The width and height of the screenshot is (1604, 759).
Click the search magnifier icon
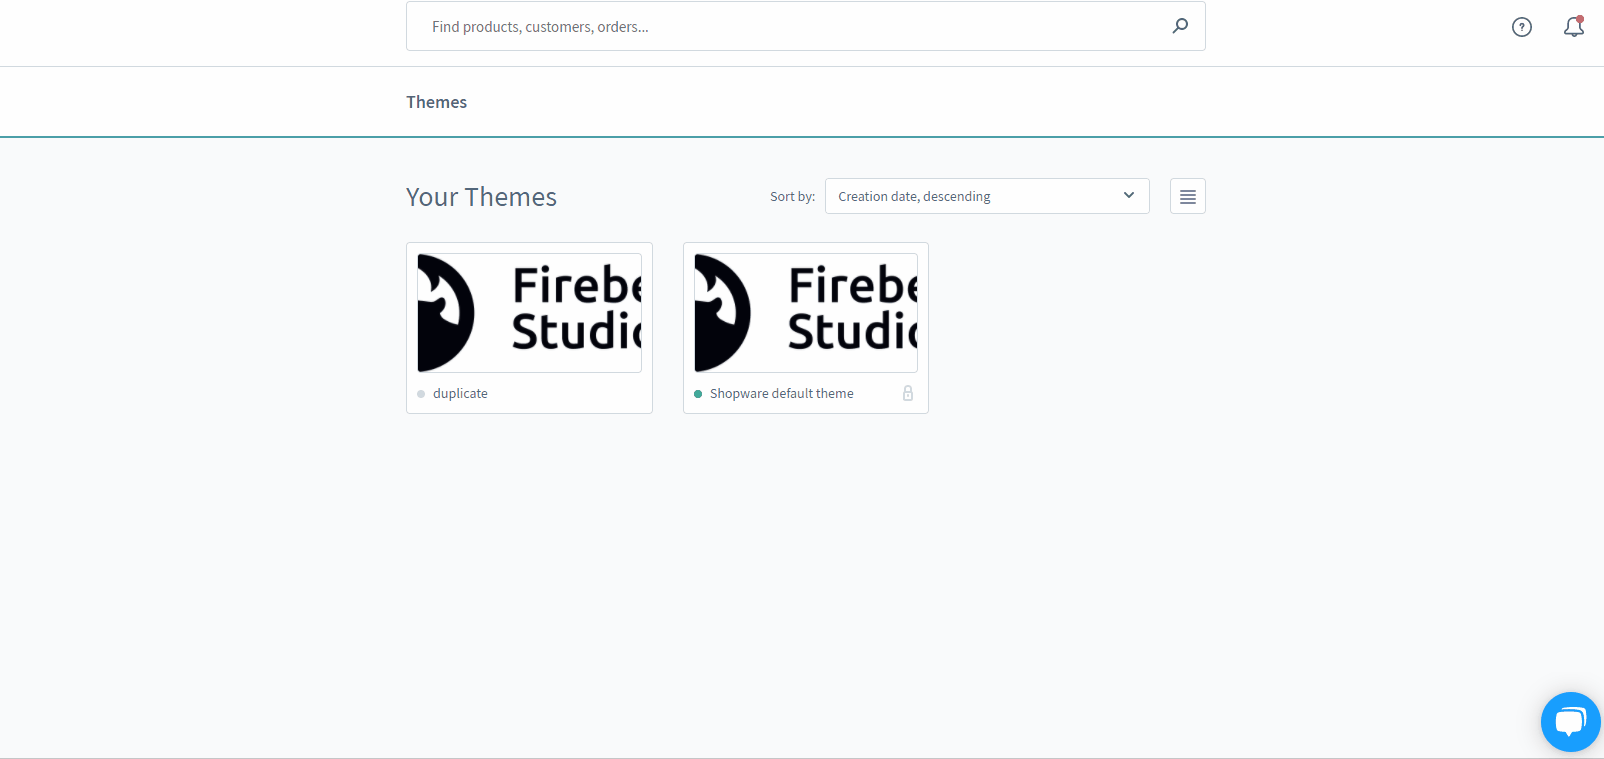[x=1180, y=26]
